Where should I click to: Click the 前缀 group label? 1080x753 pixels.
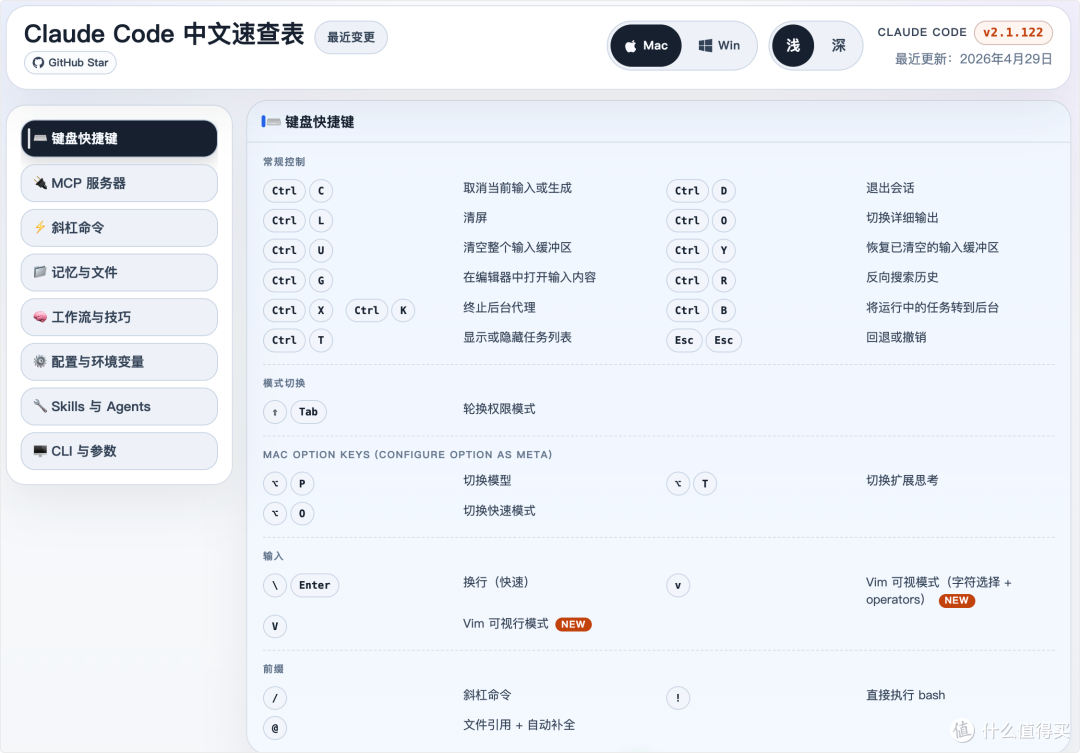coord(273,669)
